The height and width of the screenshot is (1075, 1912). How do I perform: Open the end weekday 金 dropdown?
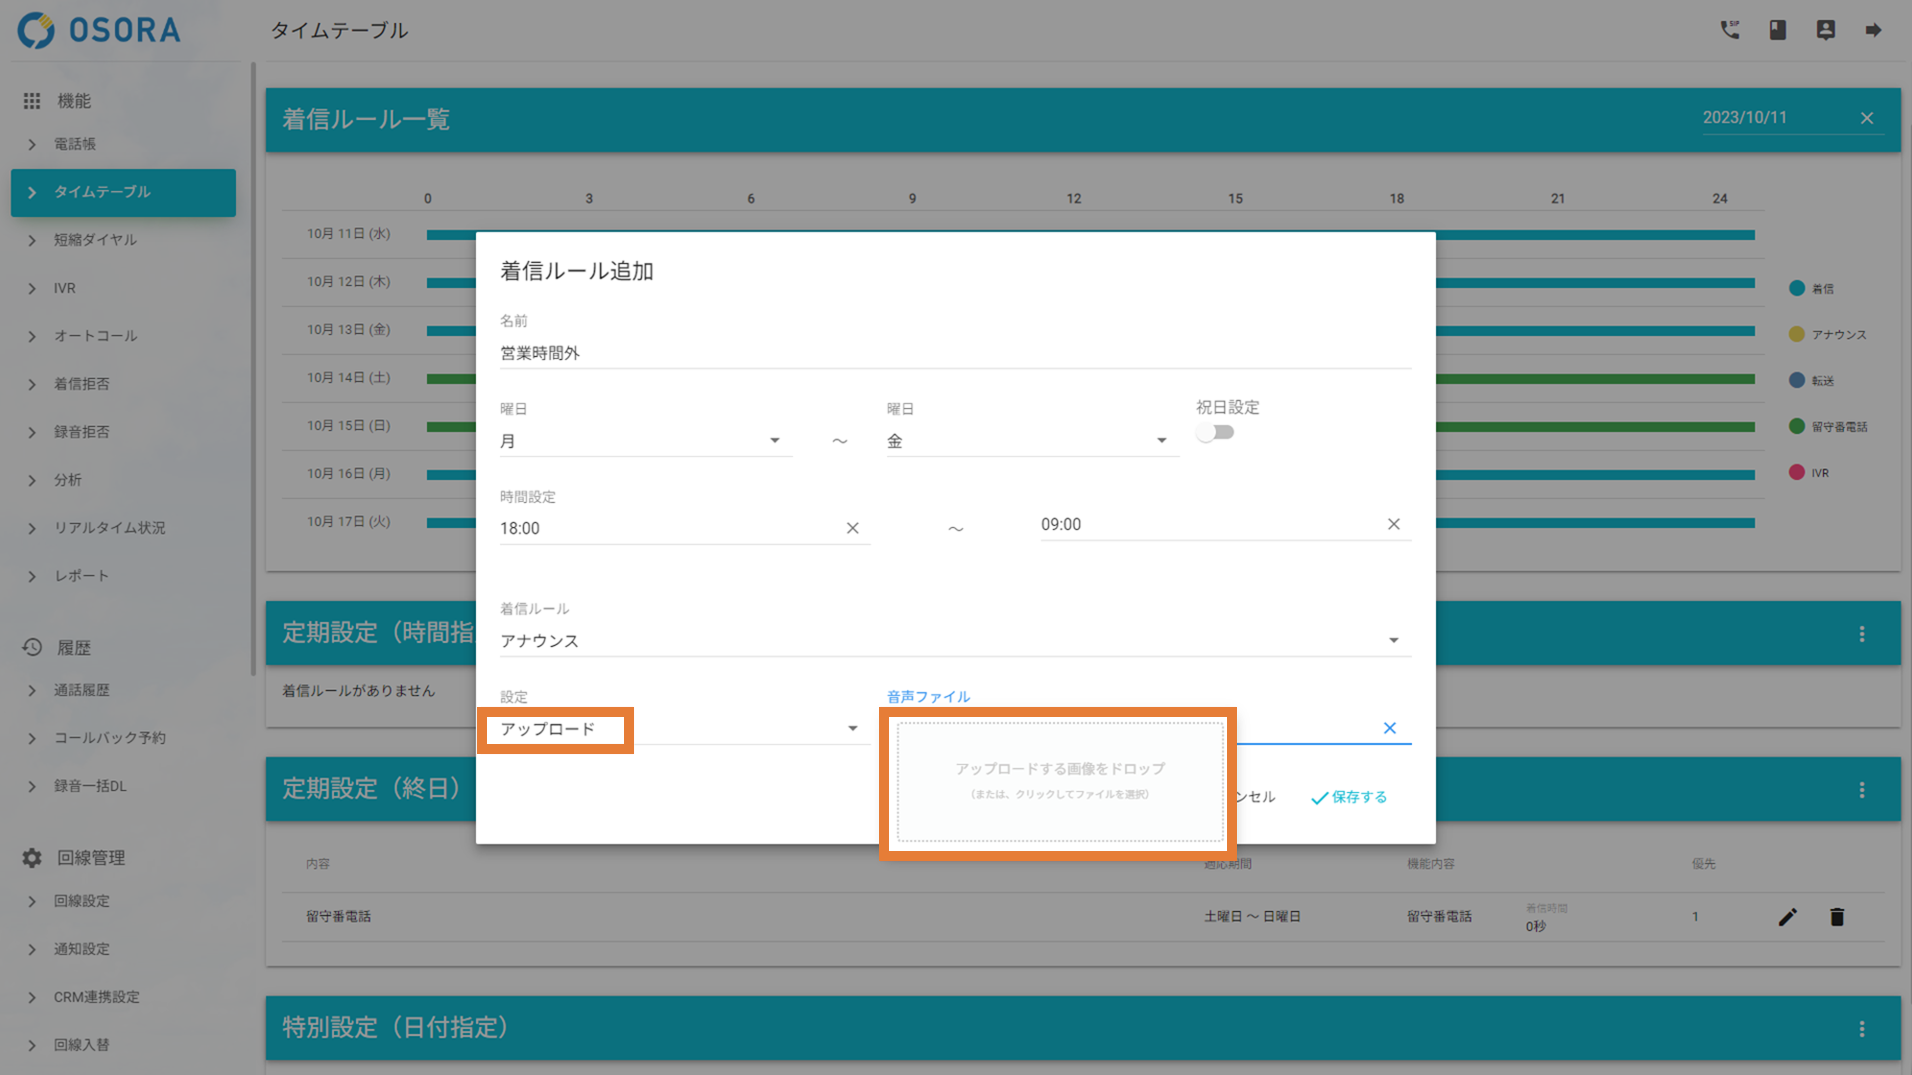tap(1030, 441)
